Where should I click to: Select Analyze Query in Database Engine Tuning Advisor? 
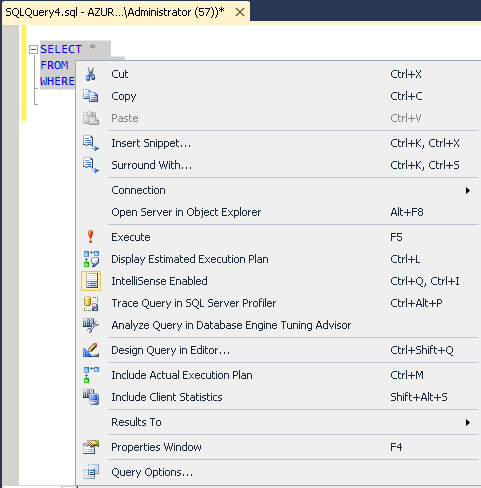pyautogui.click(x=278, y=325)
